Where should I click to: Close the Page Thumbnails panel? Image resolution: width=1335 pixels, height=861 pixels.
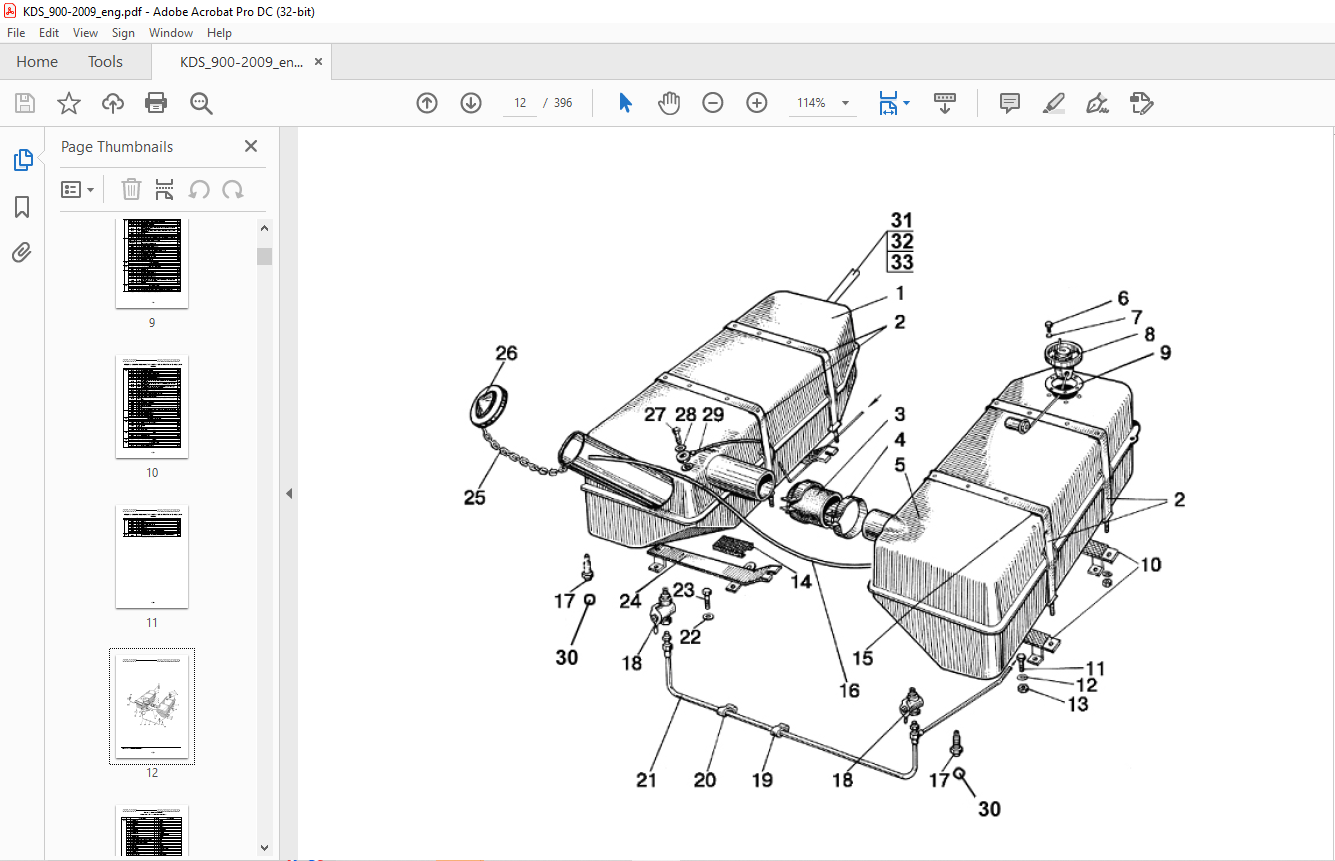click(251, 146)
